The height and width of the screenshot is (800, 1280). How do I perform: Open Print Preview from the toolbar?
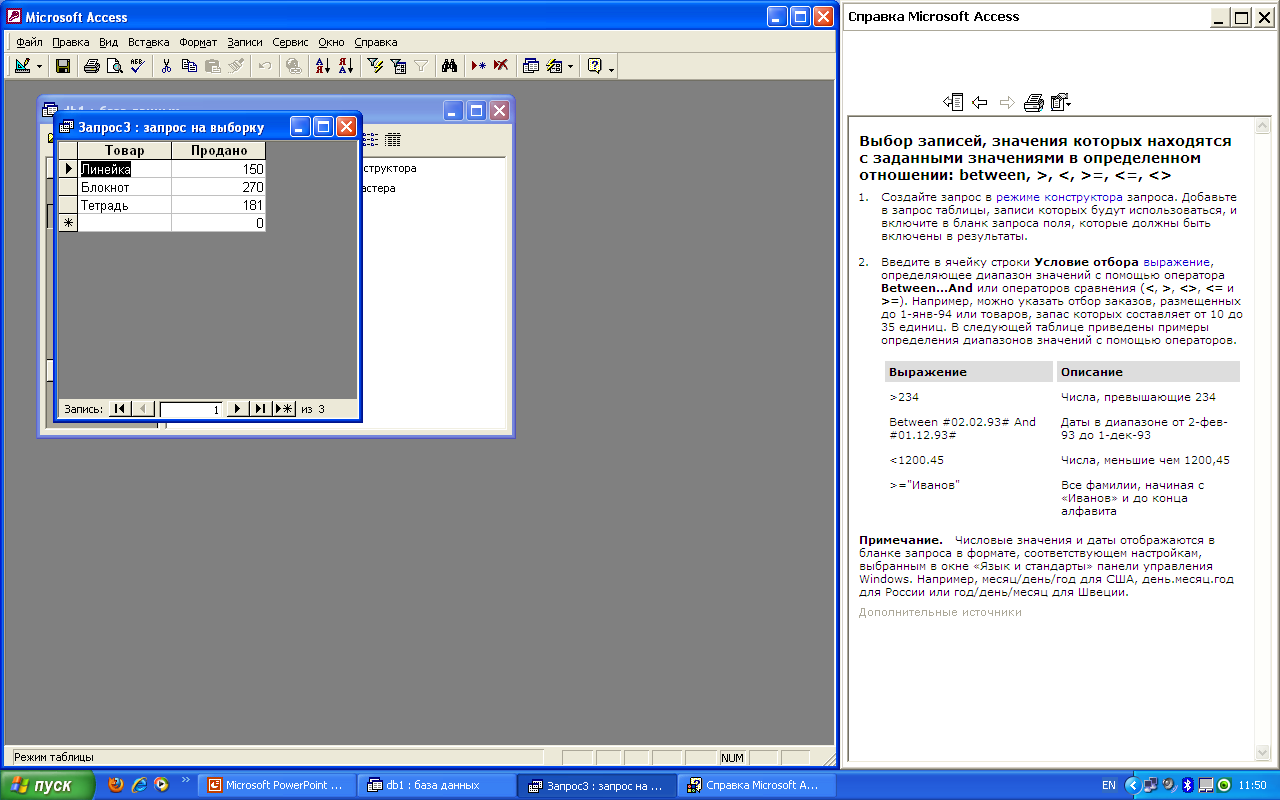(x=114, y=66)
